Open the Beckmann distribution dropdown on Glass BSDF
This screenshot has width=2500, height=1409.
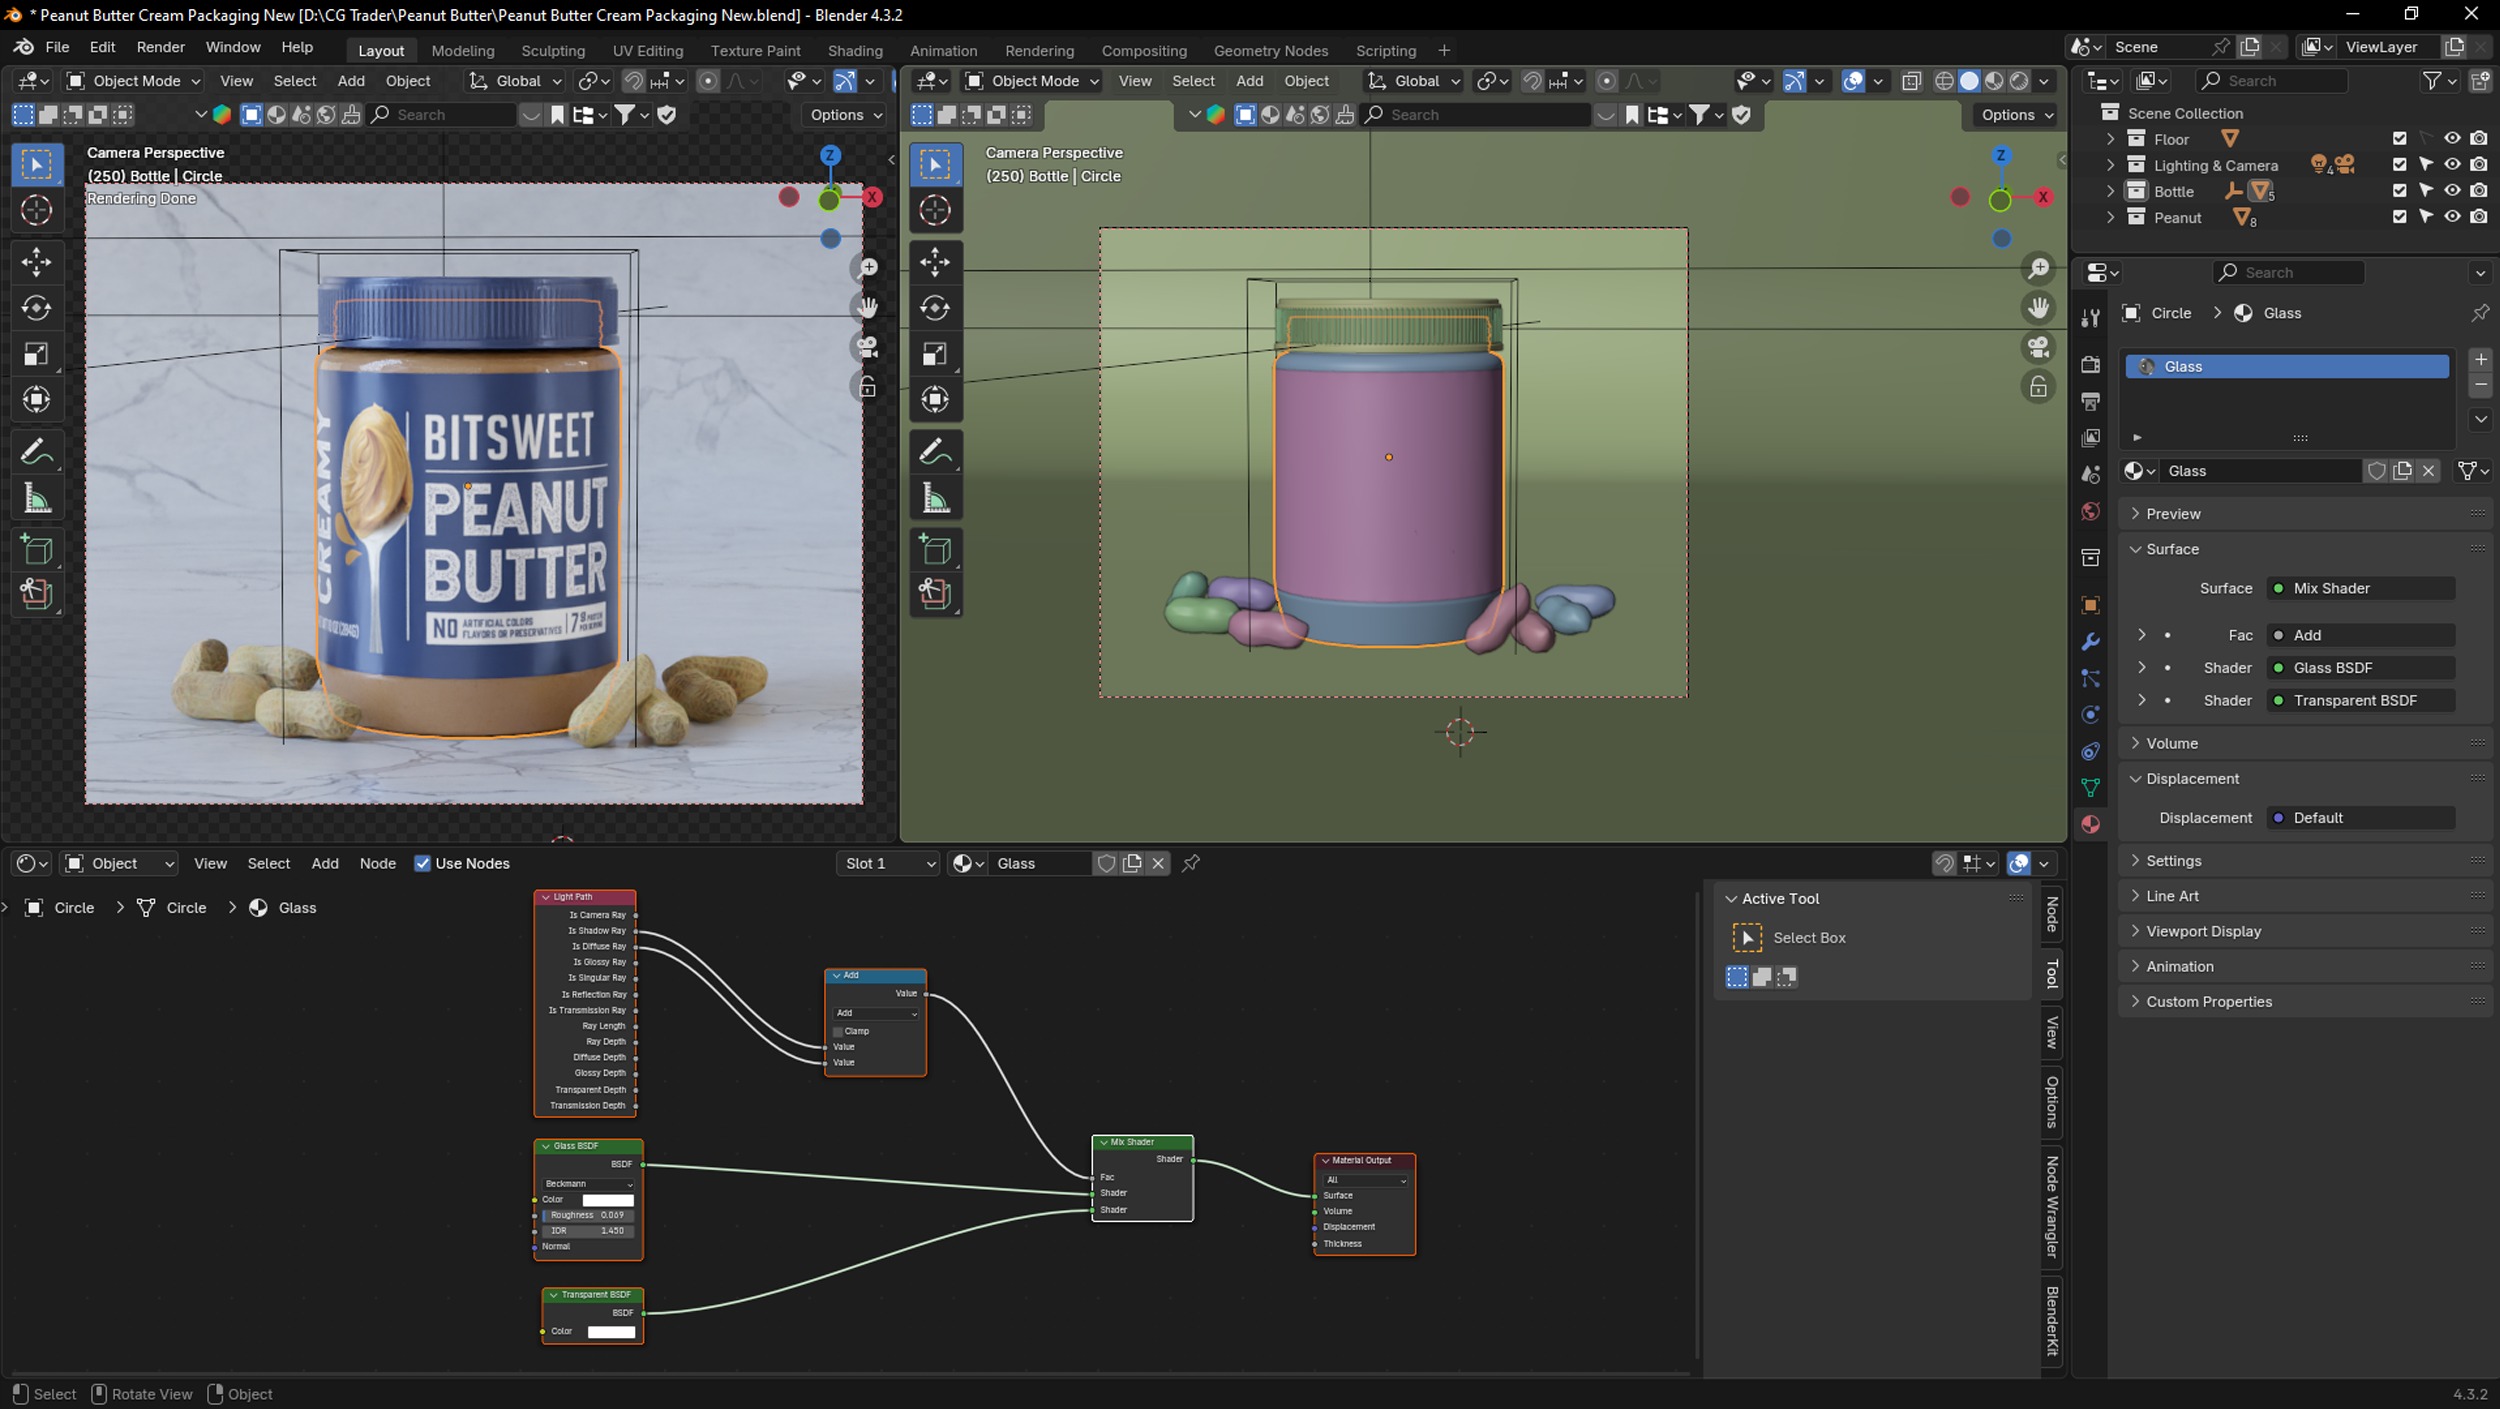pos(588,1184)
